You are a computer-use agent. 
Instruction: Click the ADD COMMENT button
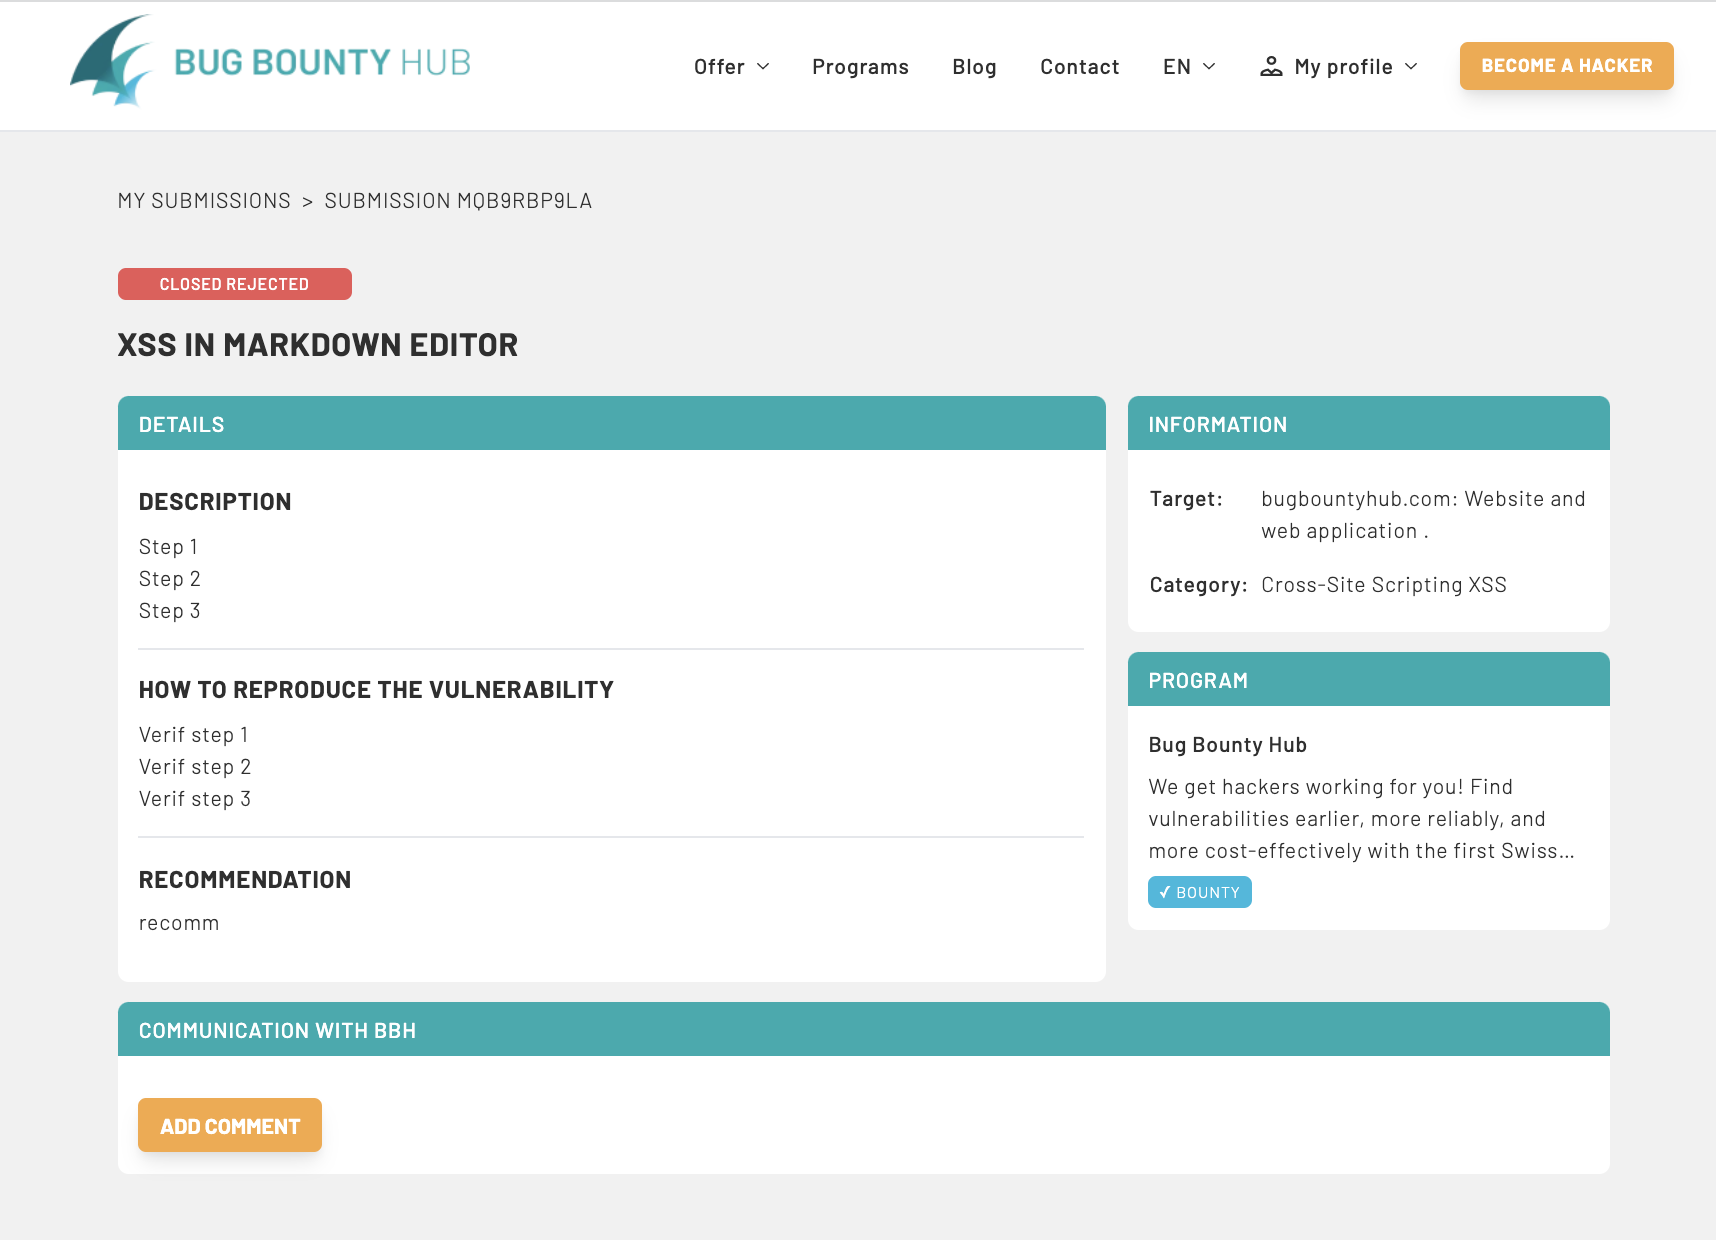(x=230, y=1125)
